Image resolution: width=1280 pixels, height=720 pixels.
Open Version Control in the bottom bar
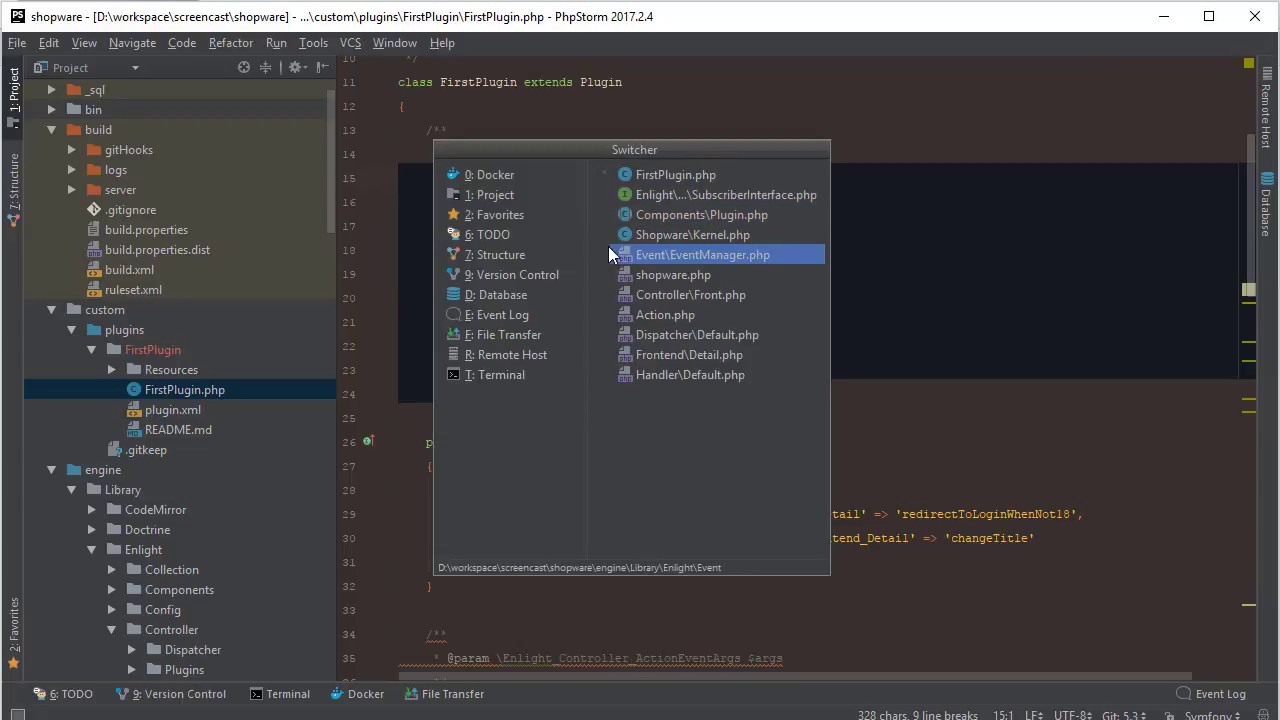tap(171, 694)
